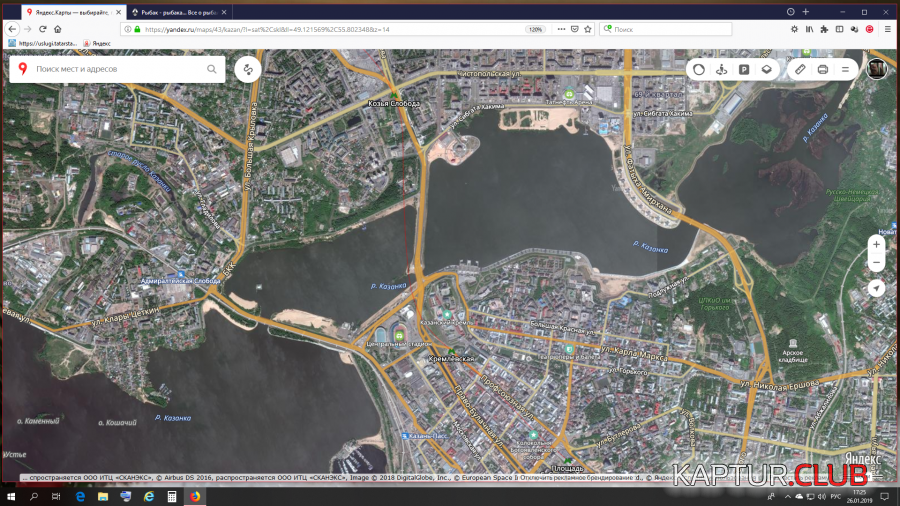Click the user profile avatar
Image resolution: width=900 pixels, height=506 pixels.
876,69
